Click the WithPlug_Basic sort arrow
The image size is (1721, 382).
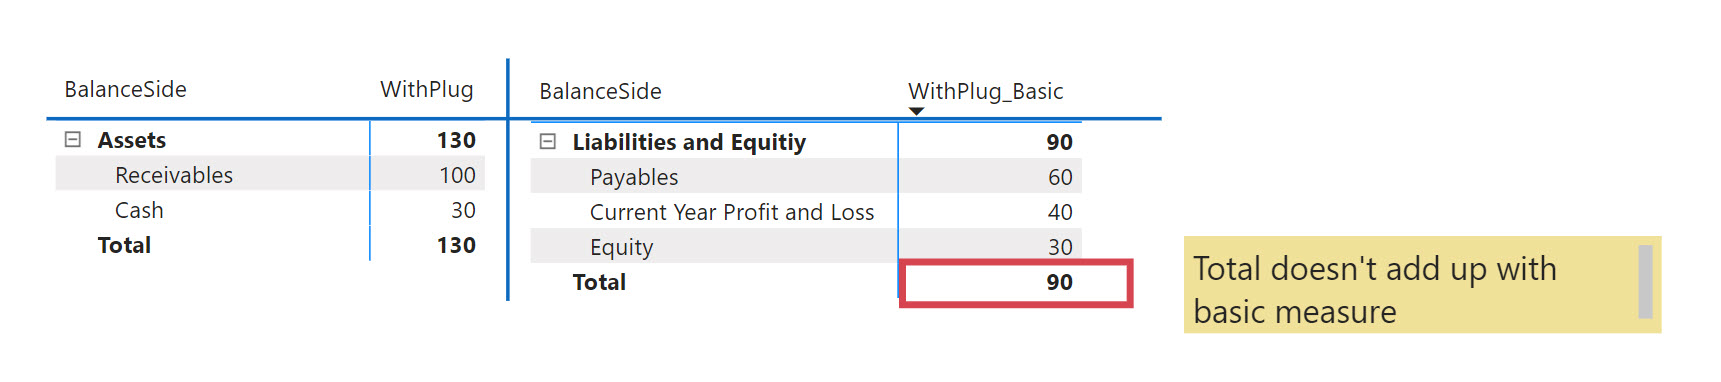point(916,111)
